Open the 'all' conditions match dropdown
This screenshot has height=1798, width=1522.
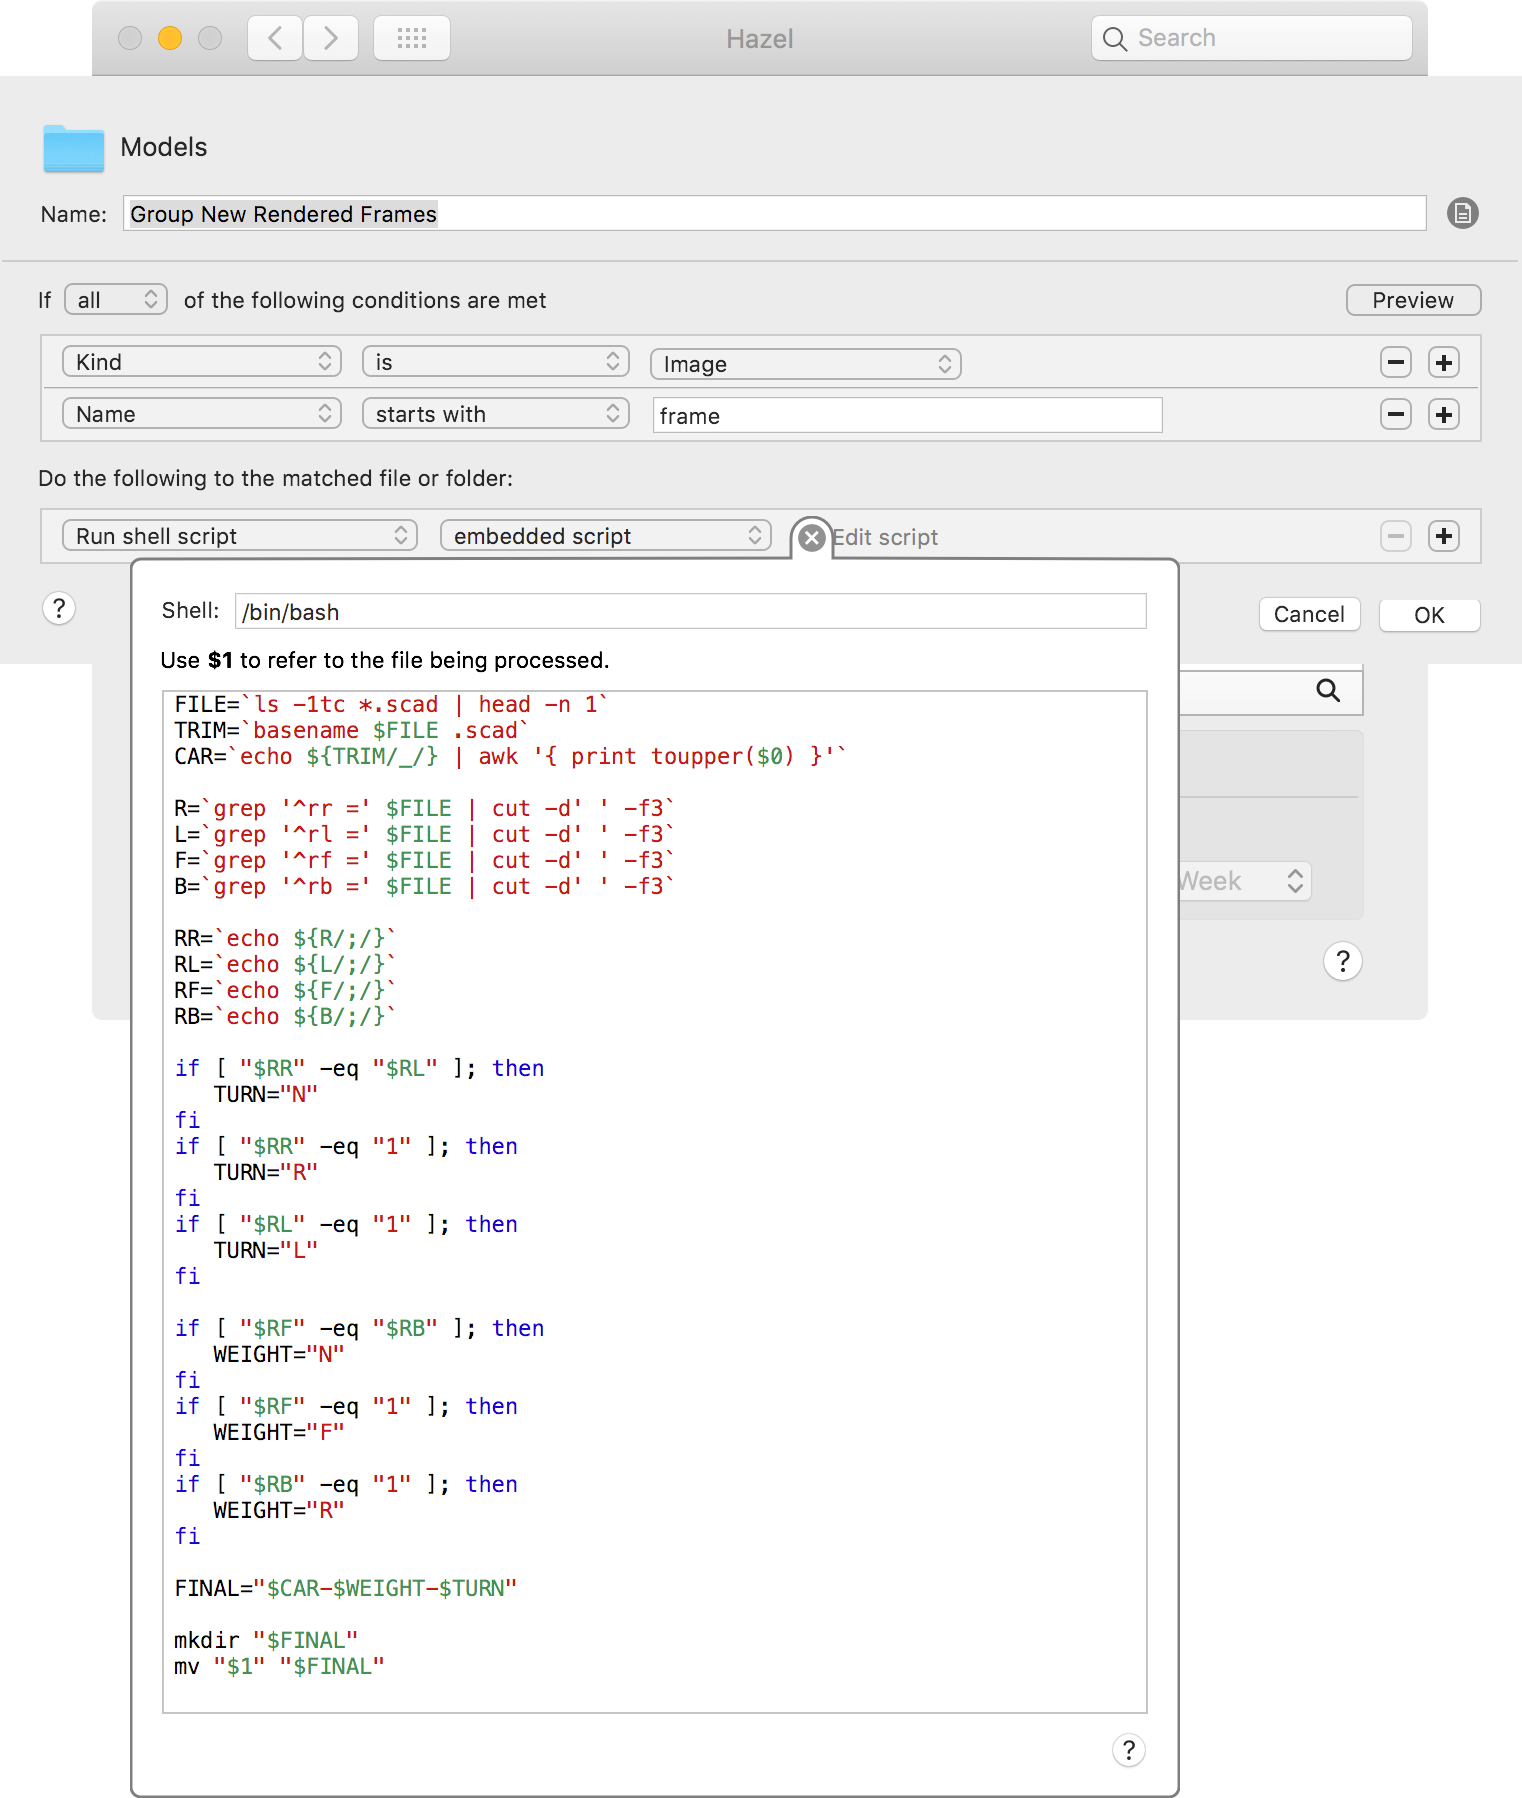(116, 300)
